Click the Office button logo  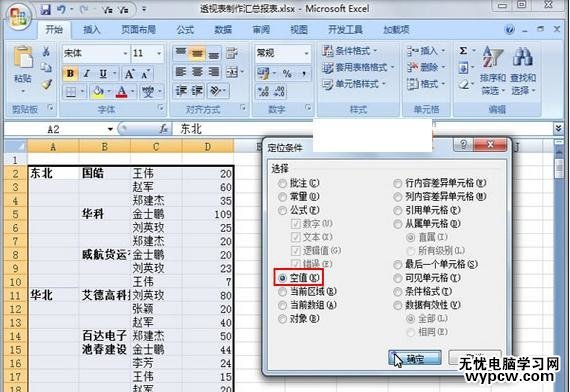coord(18,17)
